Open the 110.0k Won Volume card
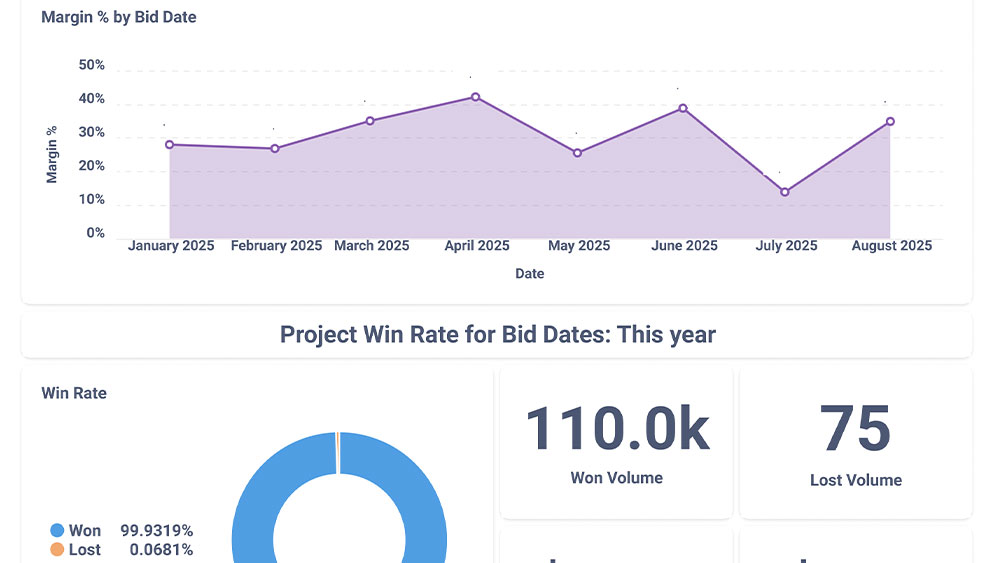1000x563 pixels. [616, 442]
